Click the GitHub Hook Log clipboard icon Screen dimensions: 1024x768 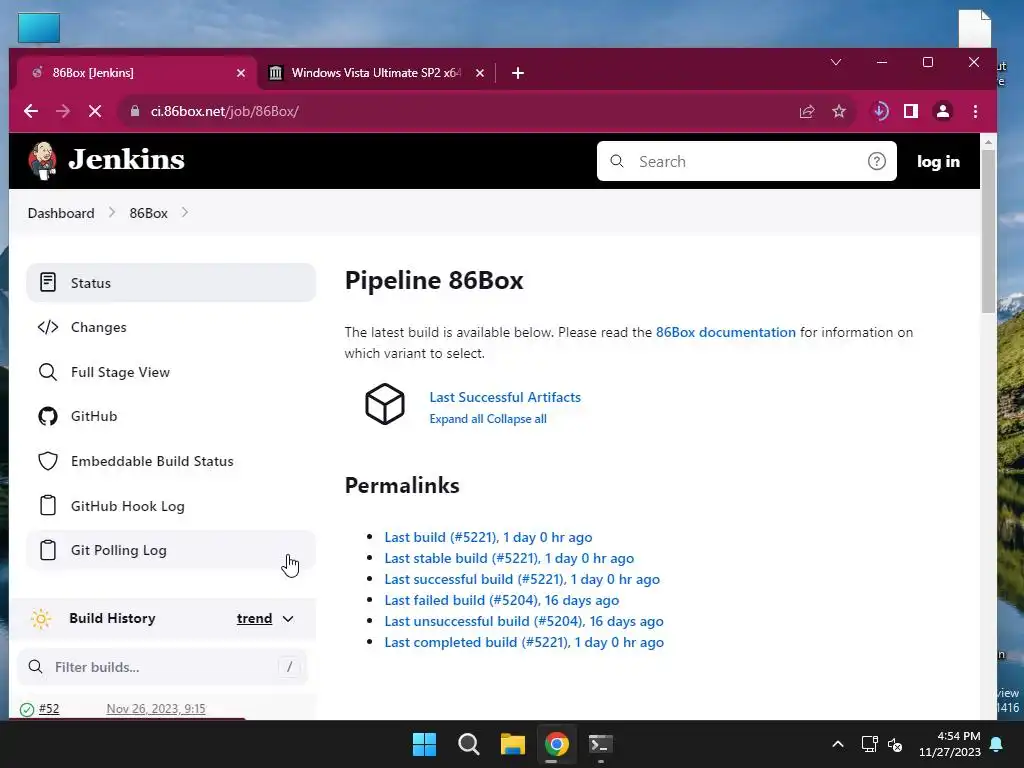coord(48,505)
